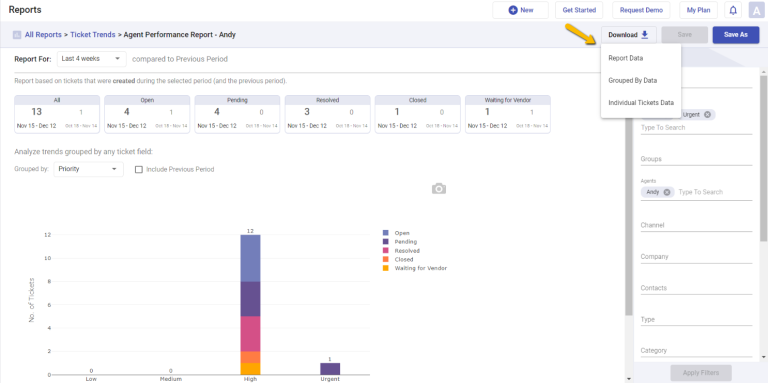Click the Save As button
The width and height of the screenshot is (768, 383).
(x=736, y=35)
